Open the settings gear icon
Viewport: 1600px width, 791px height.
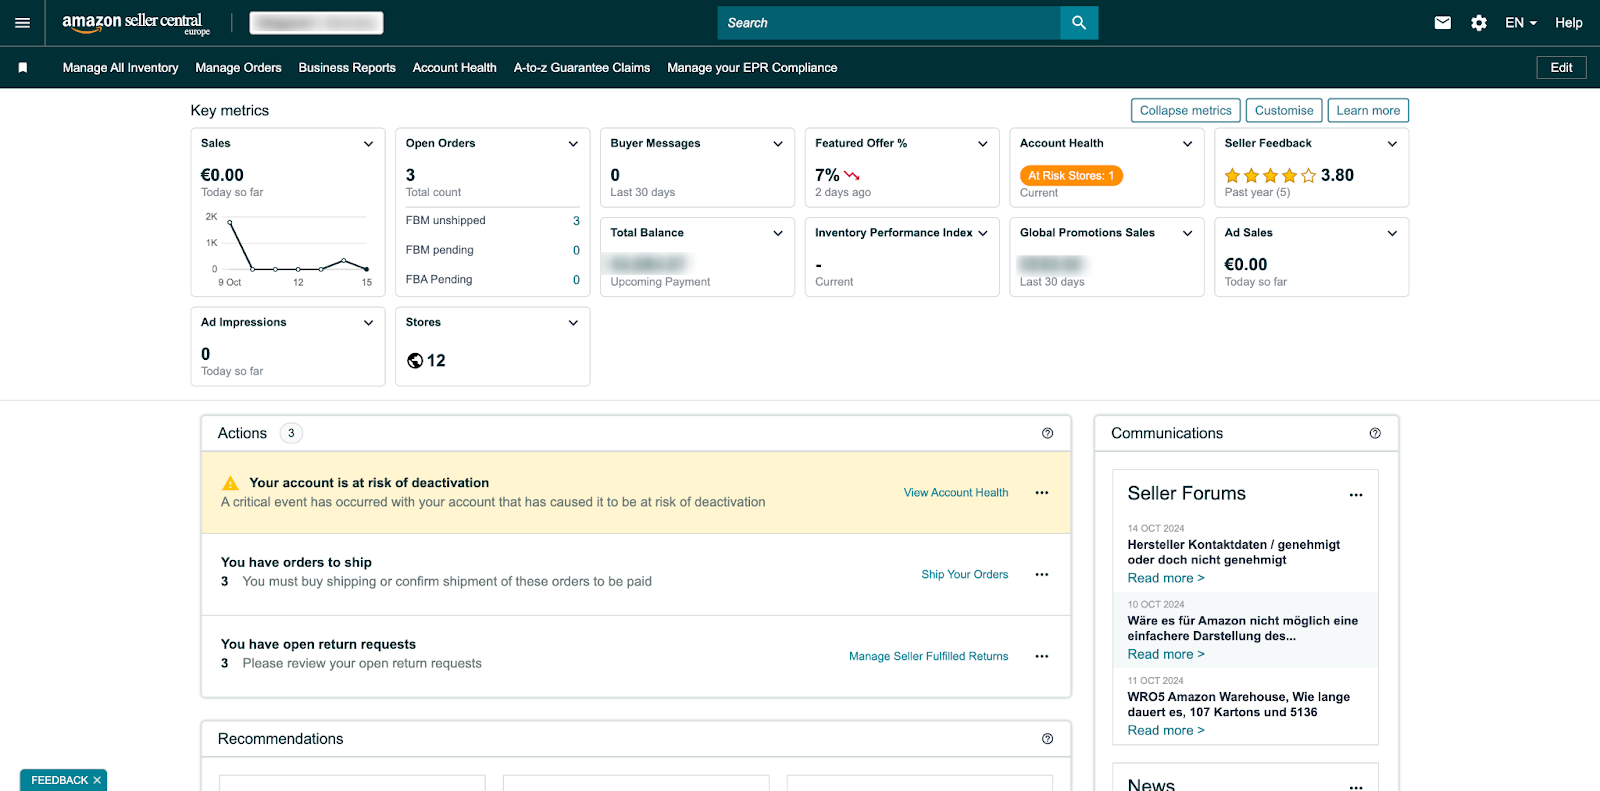point(1479,23)
